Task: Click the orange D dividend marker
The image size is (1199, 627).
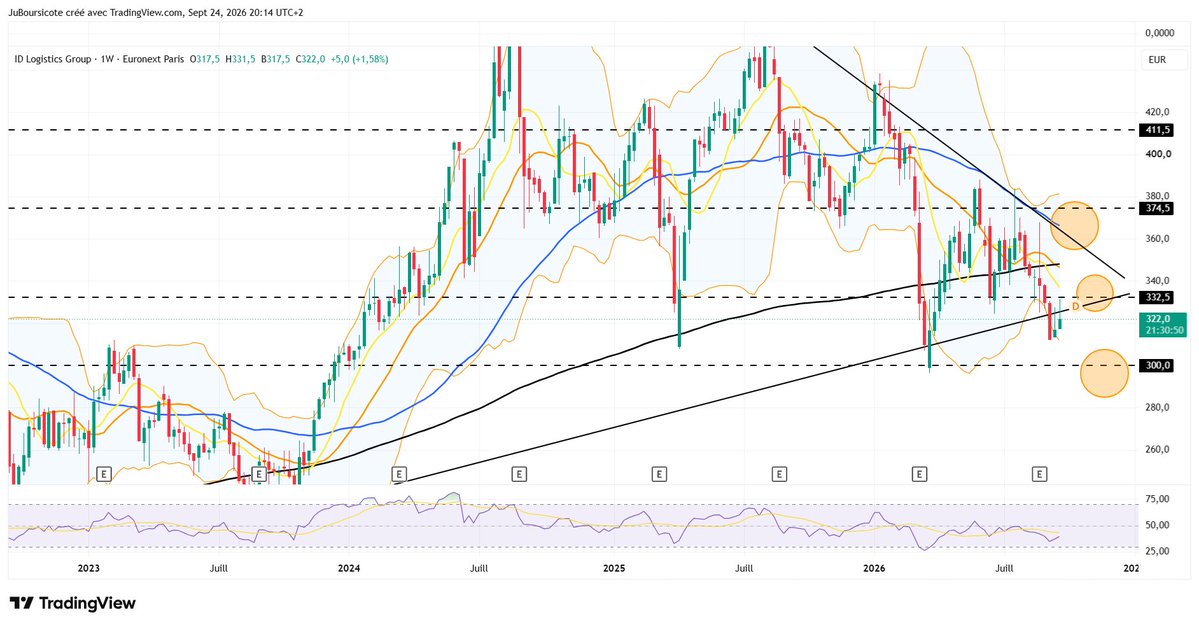Action: 1075,307
